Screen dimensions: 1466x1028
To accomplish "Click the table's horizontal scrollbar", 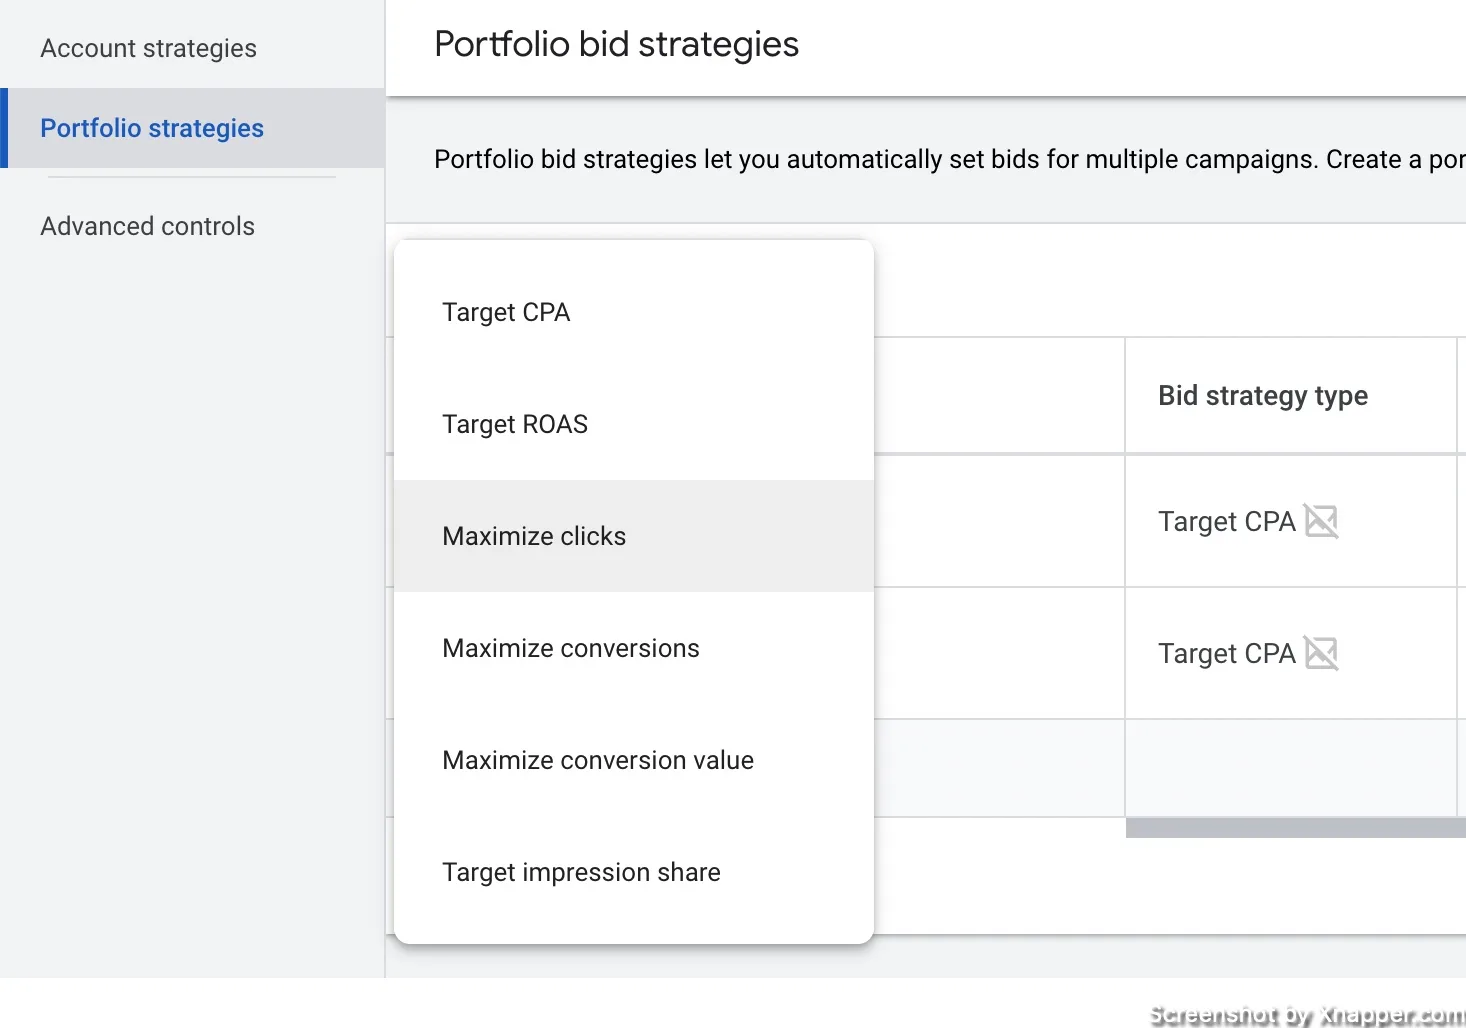I will click(1295, 828).
